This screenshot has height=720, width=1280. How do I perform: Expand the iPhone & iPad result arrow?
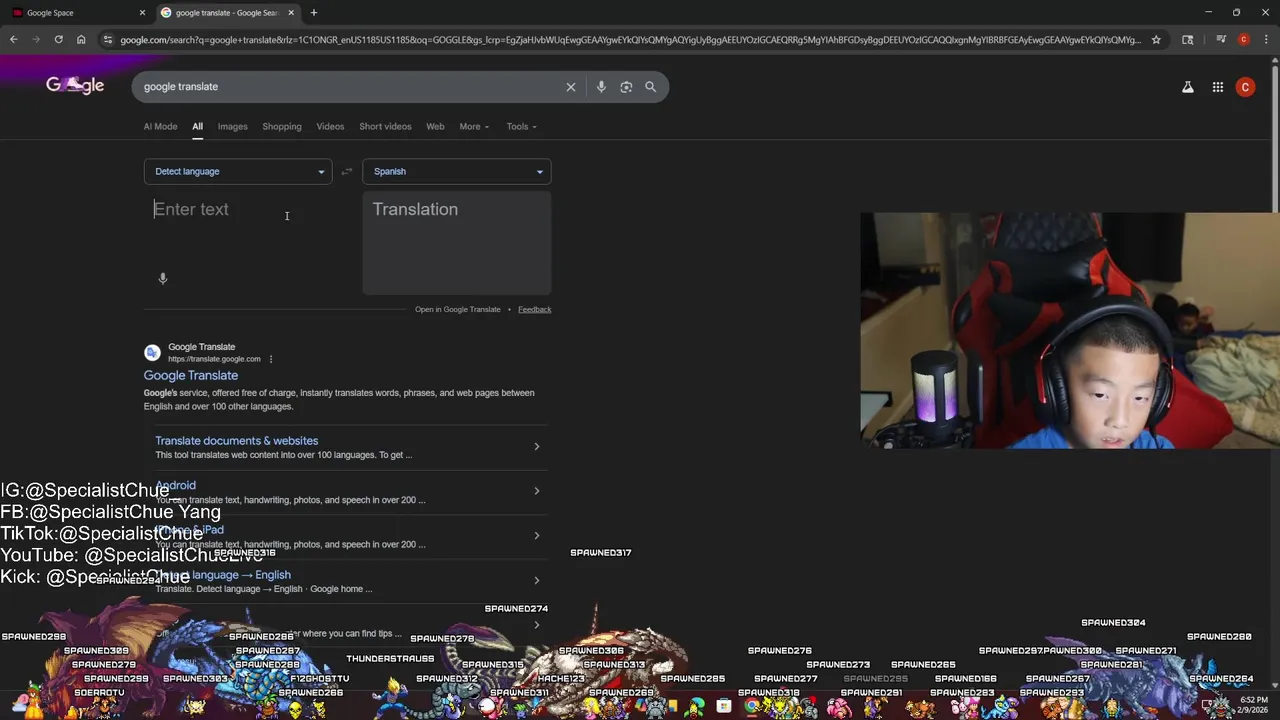pos(537,536)
